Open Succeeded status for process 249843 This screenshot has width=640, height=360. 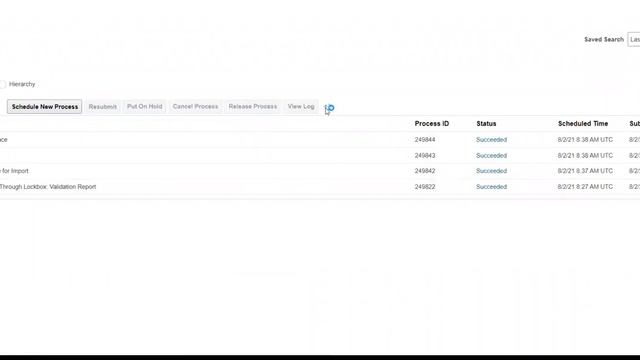click(491, 156)
